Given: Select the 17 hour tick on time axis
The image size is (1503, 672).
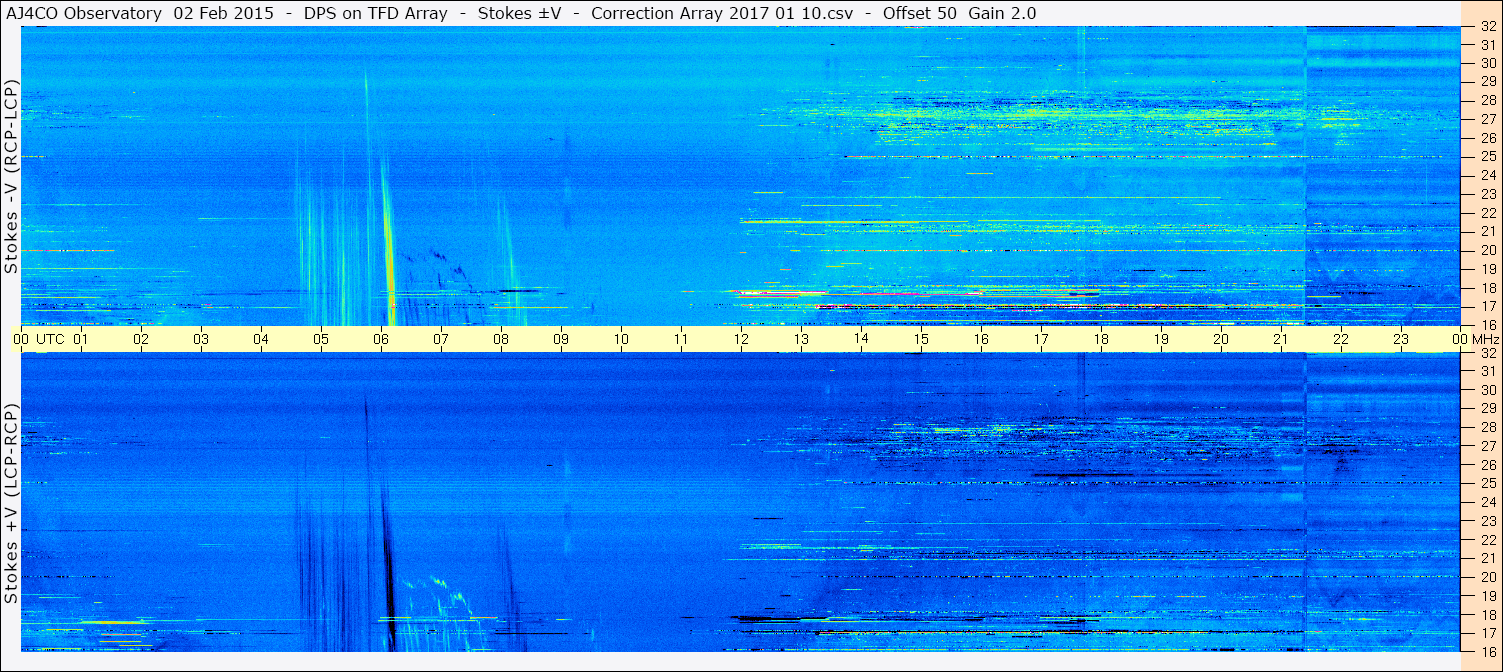Looking at the screenshot, I should [1041, 339].
